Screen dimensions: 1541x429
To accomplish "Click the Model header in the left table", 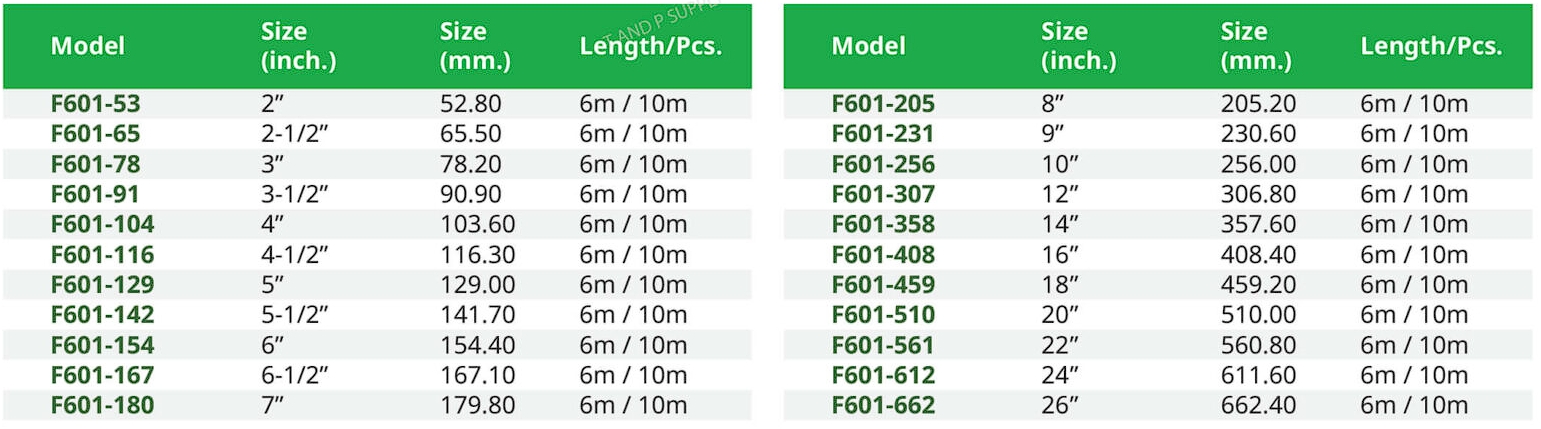I will pyautogui.click(x=87, y=46).
